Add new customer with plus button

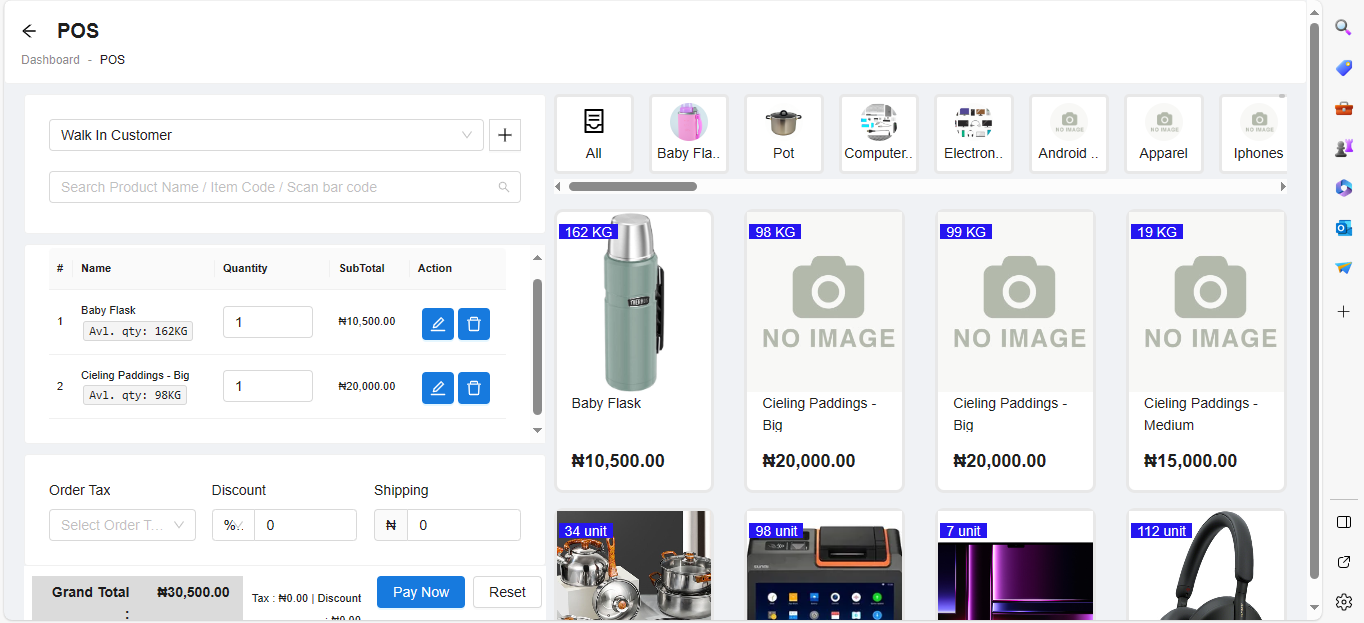tap(505, 135)
